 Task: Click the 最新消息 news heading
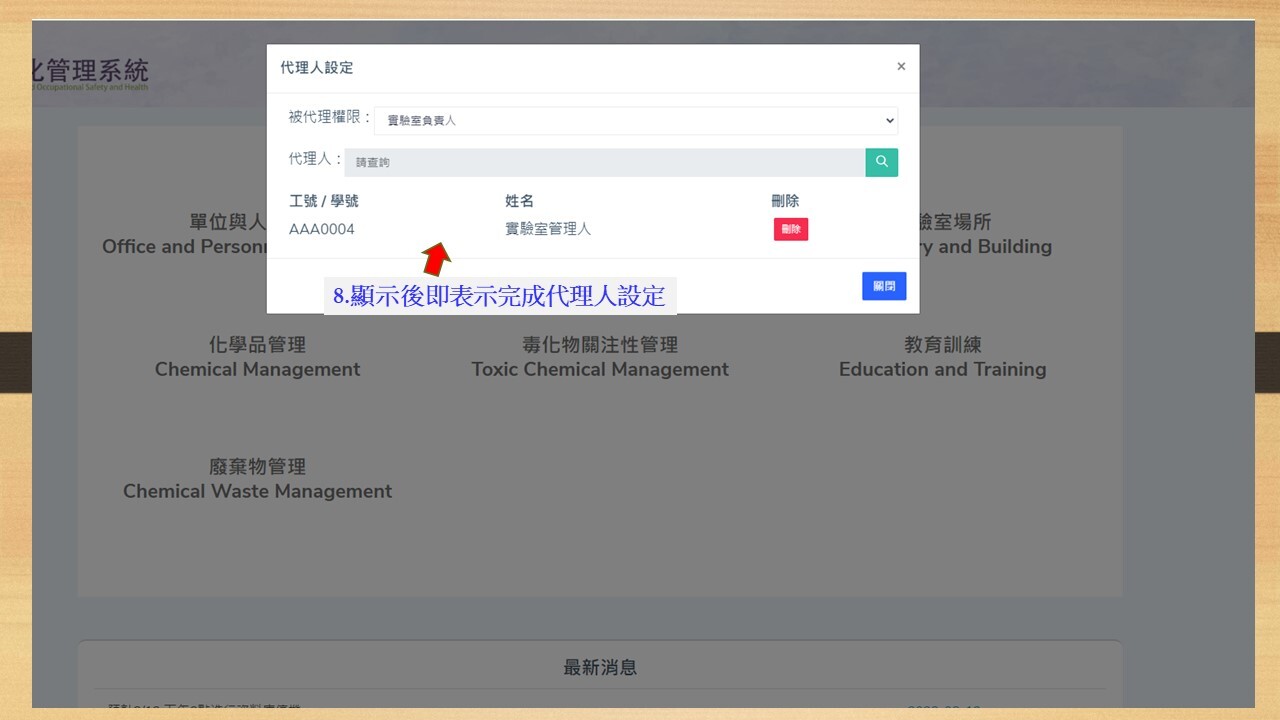tap(600, 667)
